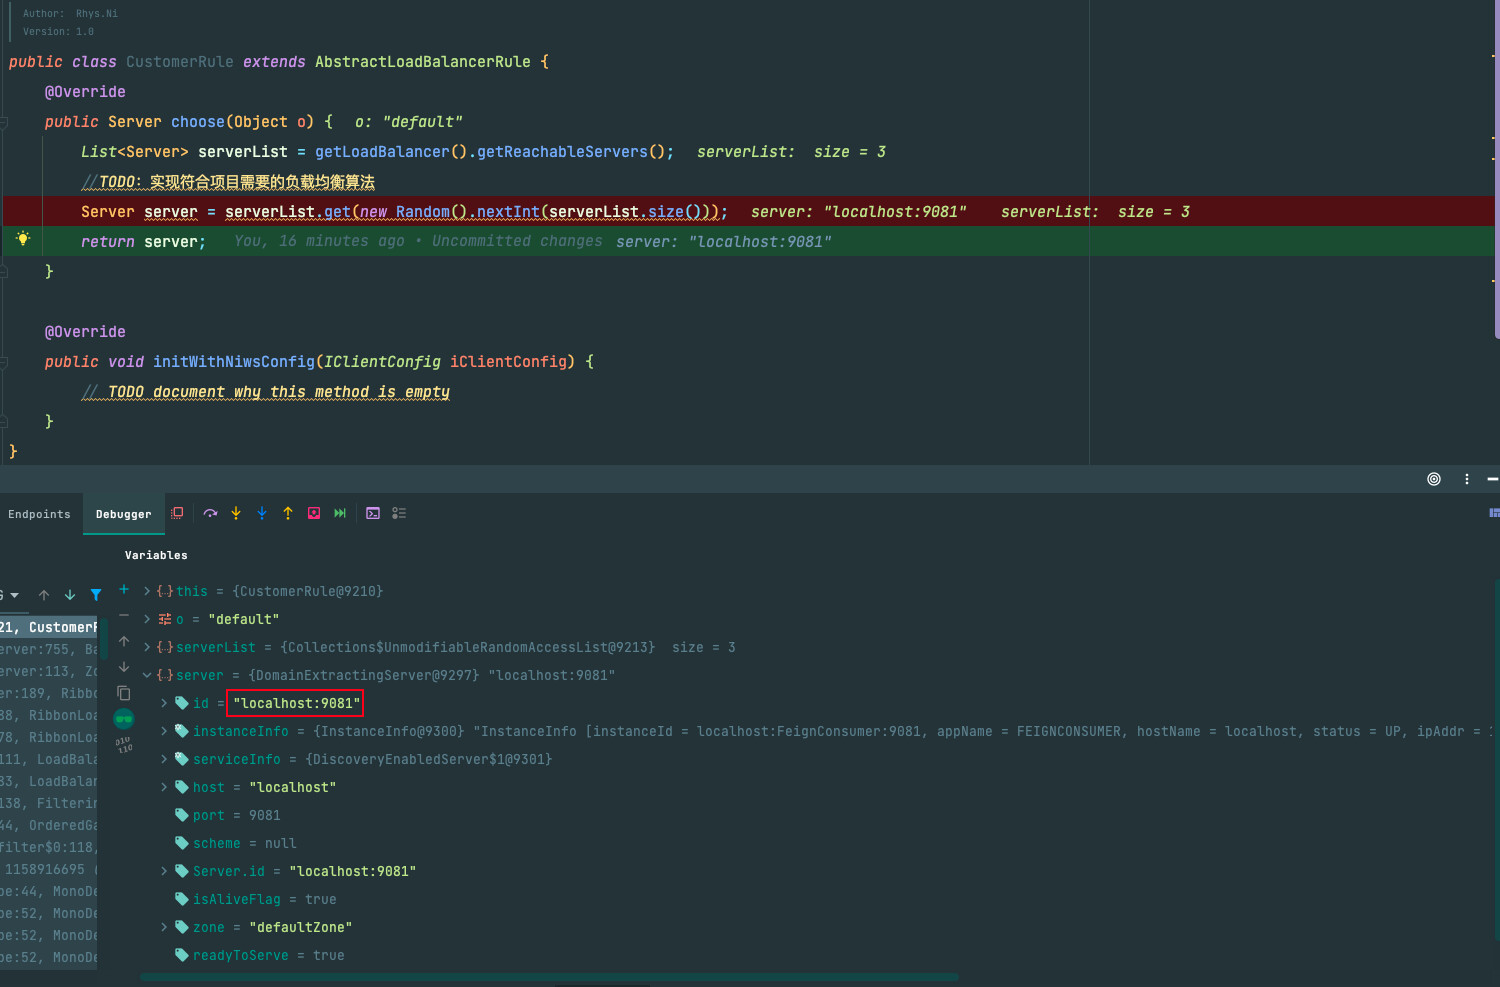The height and width of the screenshot is (987, 1500).
Task: Select the 'er:189, Ribbo' stack frame
Action: 49,693
